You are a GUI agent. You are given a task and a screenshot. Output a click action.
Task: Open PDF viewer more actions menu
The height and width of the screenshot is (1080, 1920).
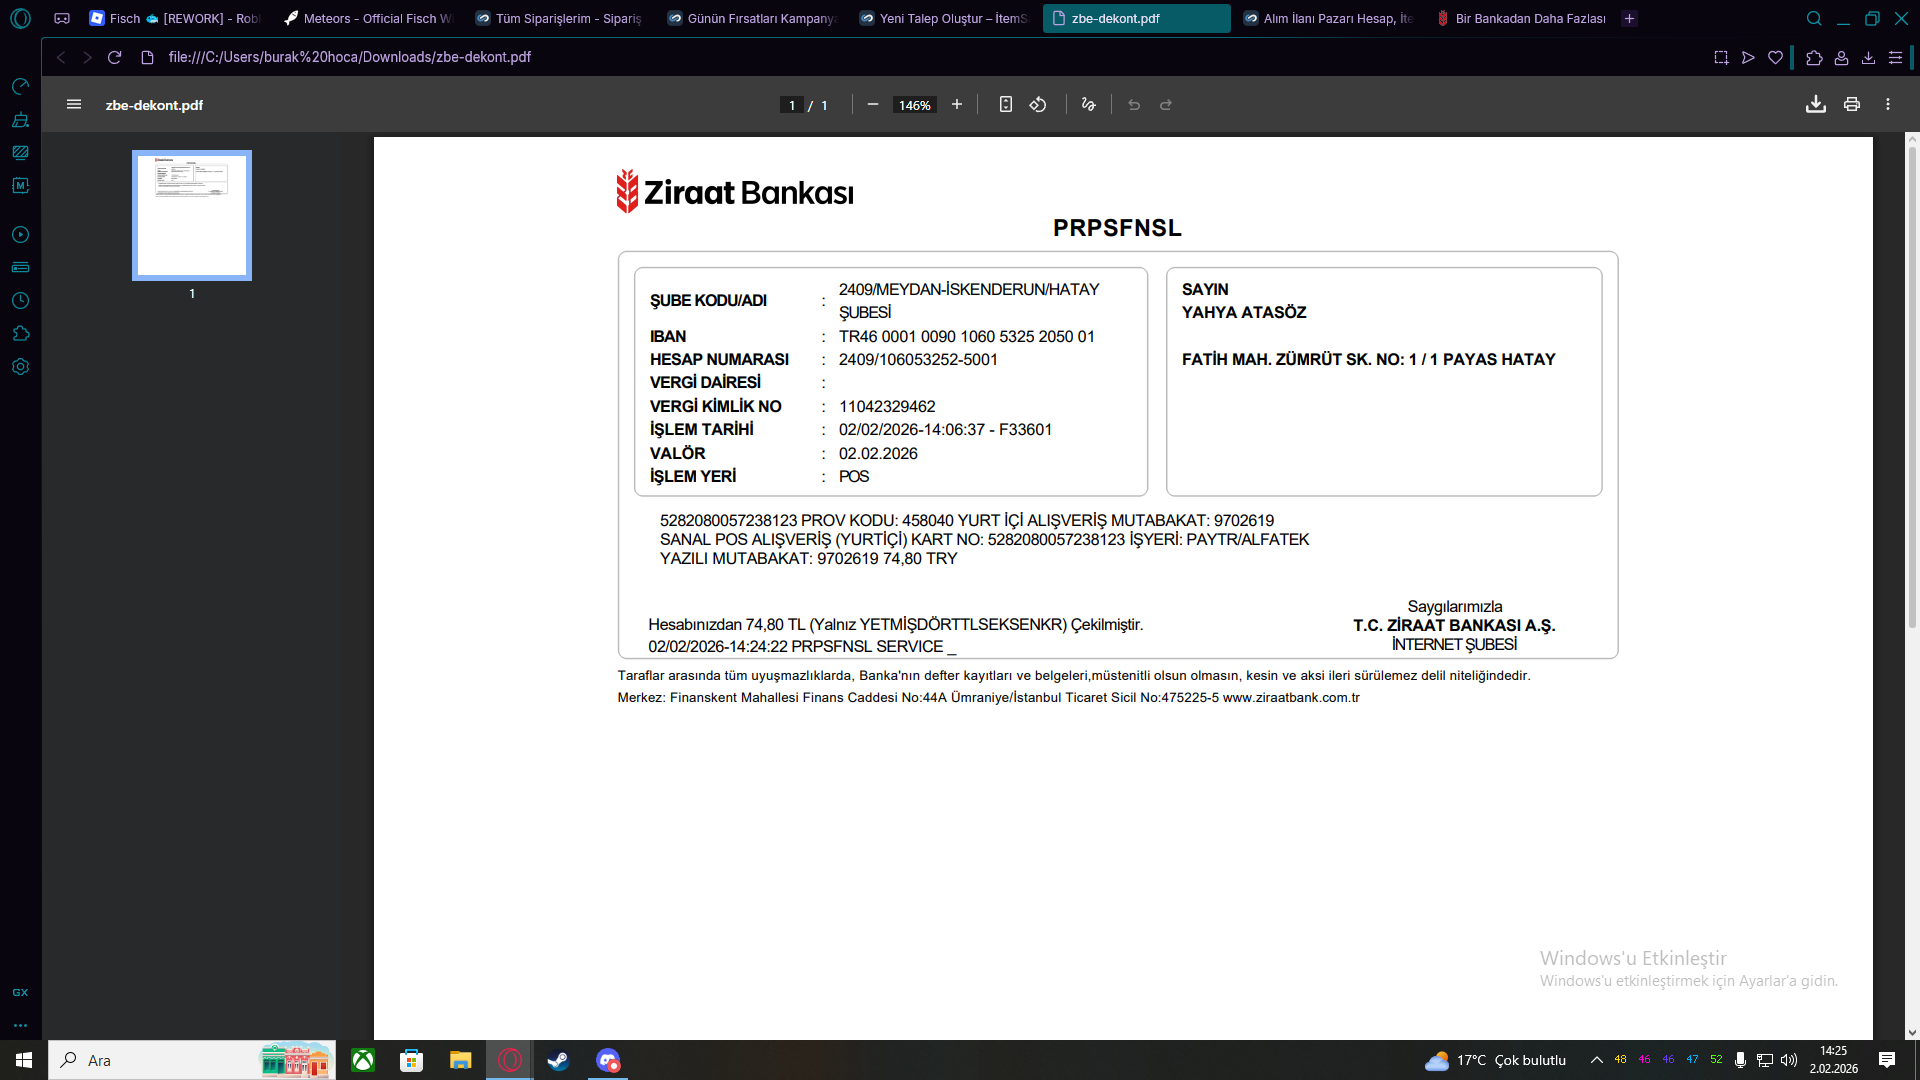(x=1888, y=104)
